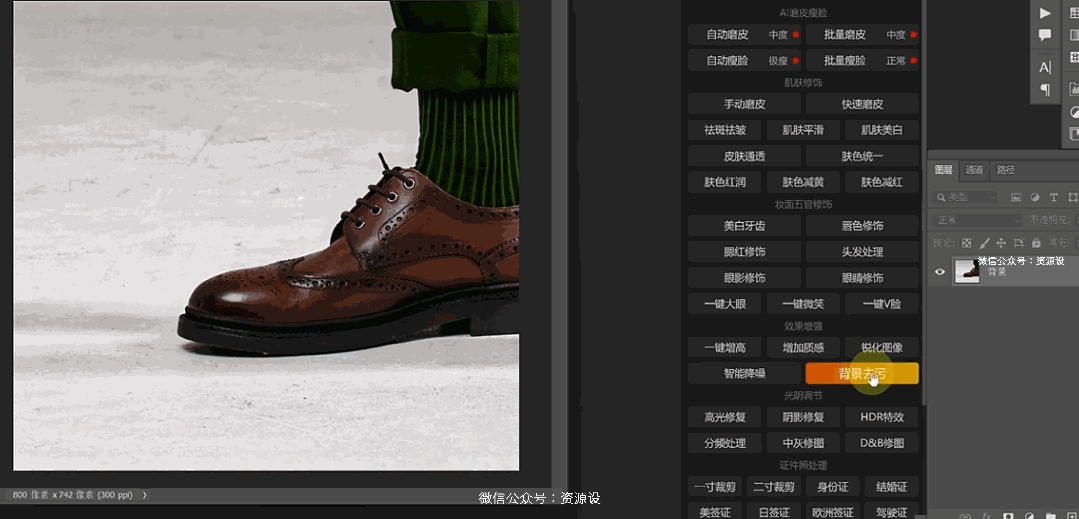Click the plugin panel vertical scrollbar
1079x519 pixels.
pos(923,202)
